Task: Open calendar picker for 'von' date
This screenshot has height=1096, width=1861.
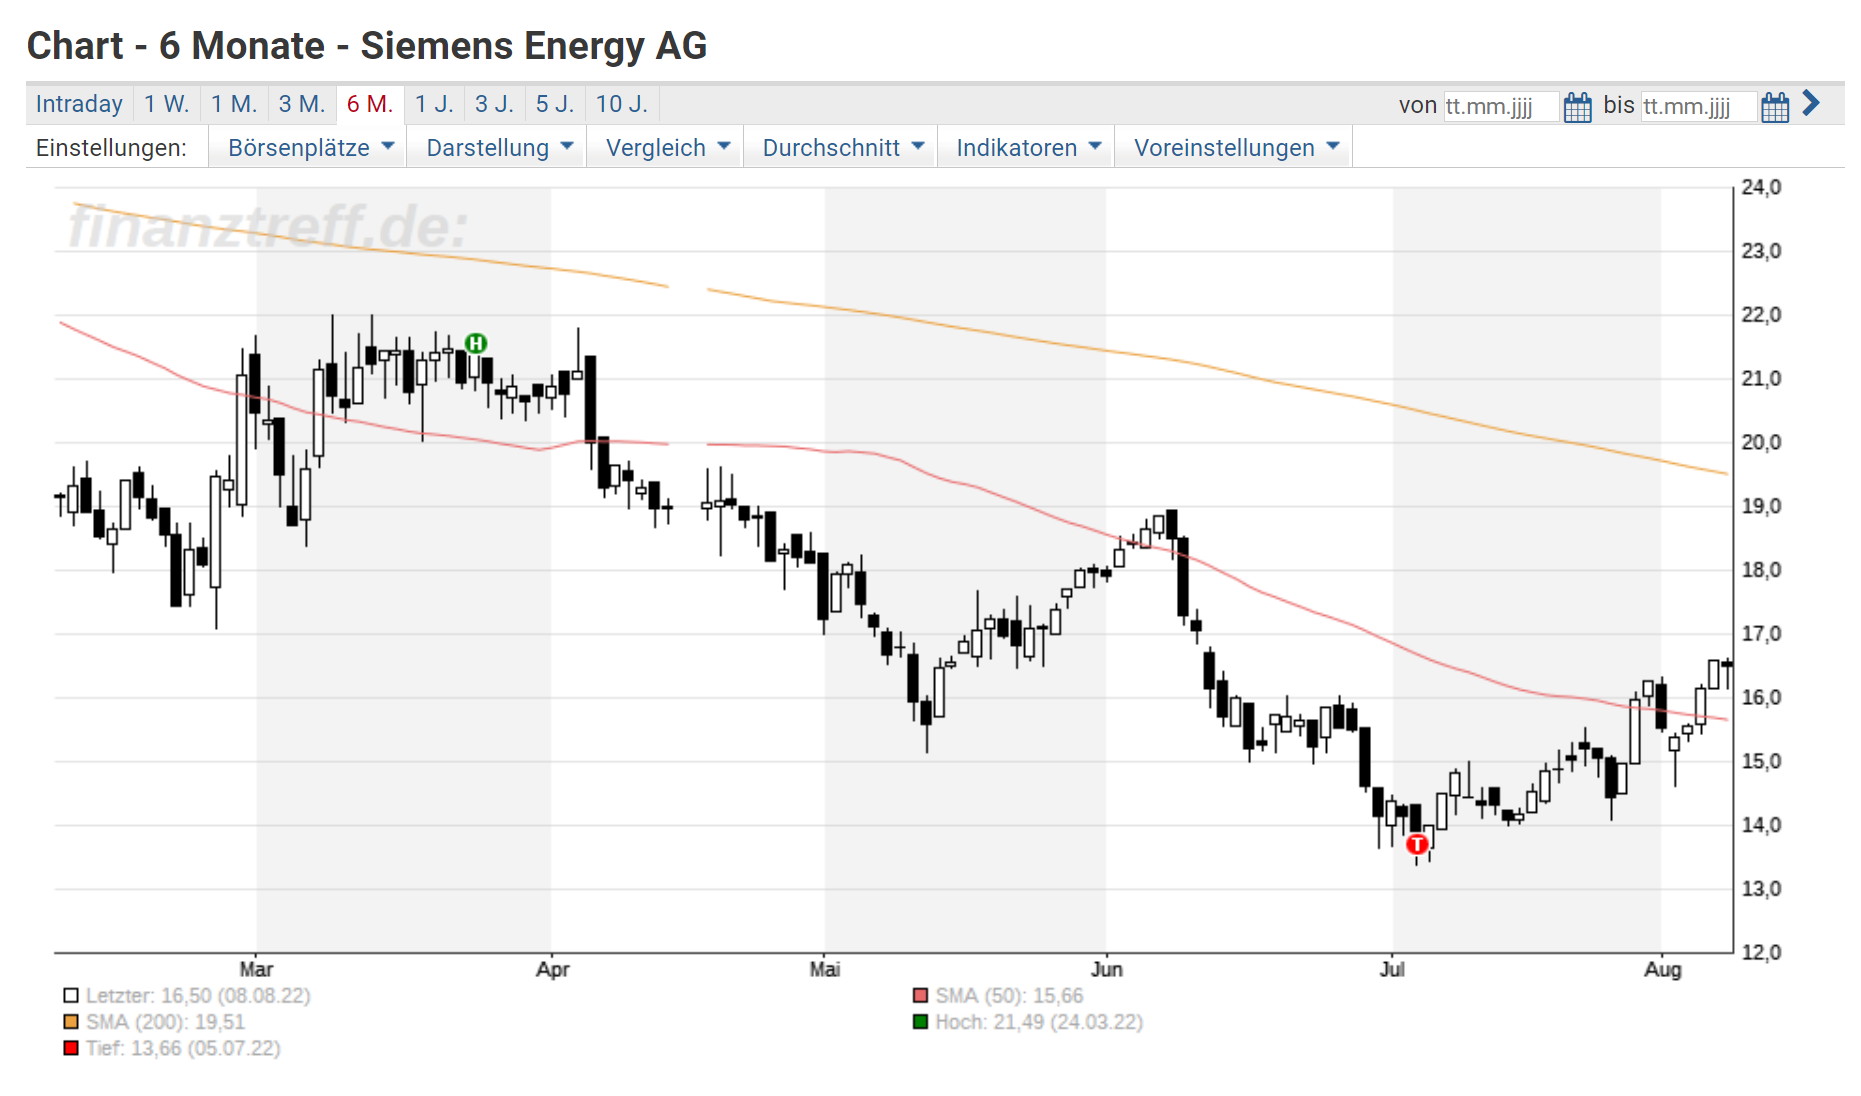Action: 1577,106
